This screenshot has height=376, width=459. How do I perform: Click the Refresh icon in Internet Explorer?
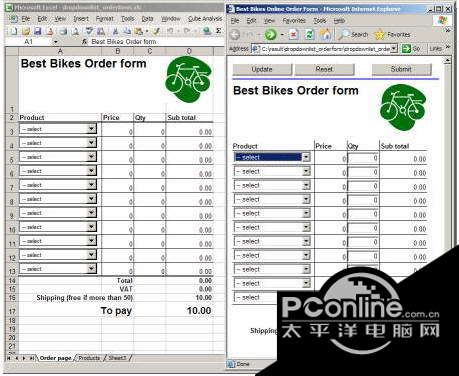coord(310,34)
